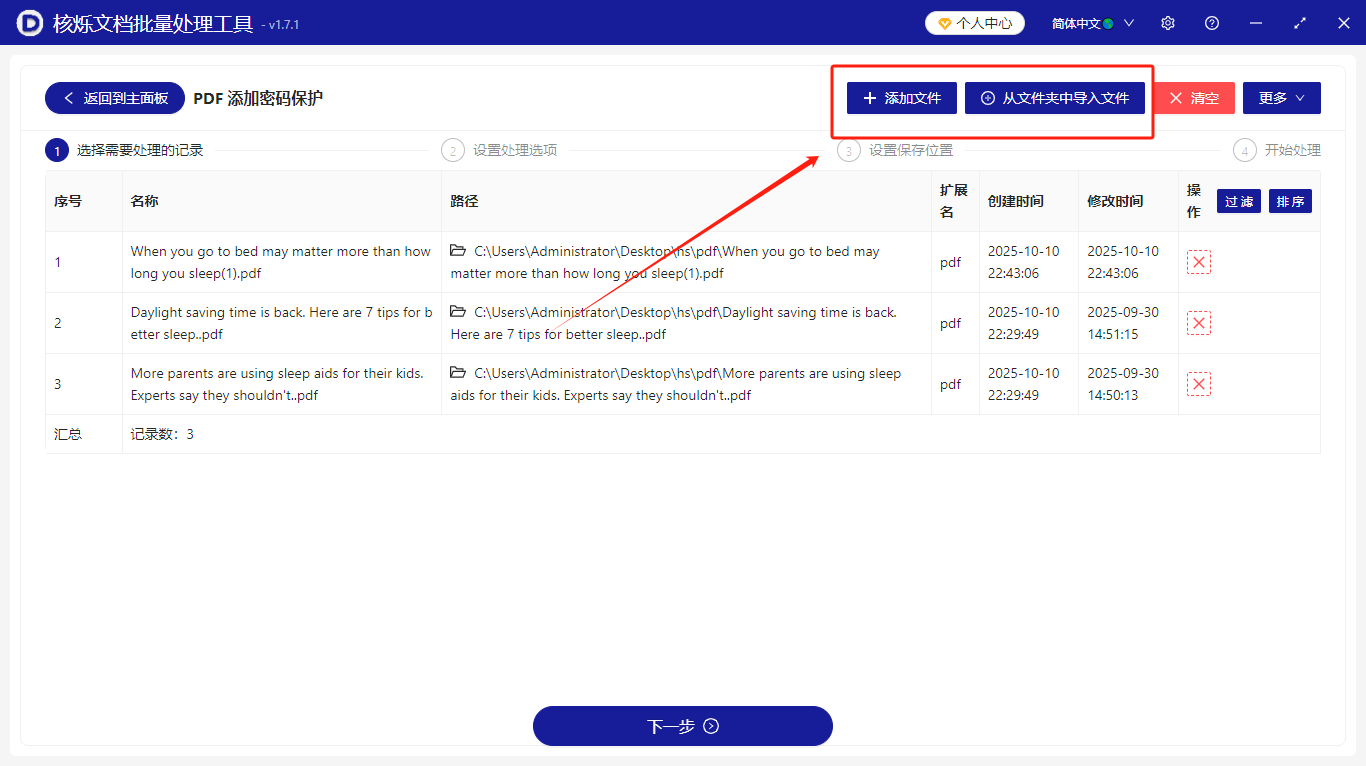Open help via the question mark icon
This screenshot has width=1366, height=766.
pyautogui.click(x=1211, y=21)
